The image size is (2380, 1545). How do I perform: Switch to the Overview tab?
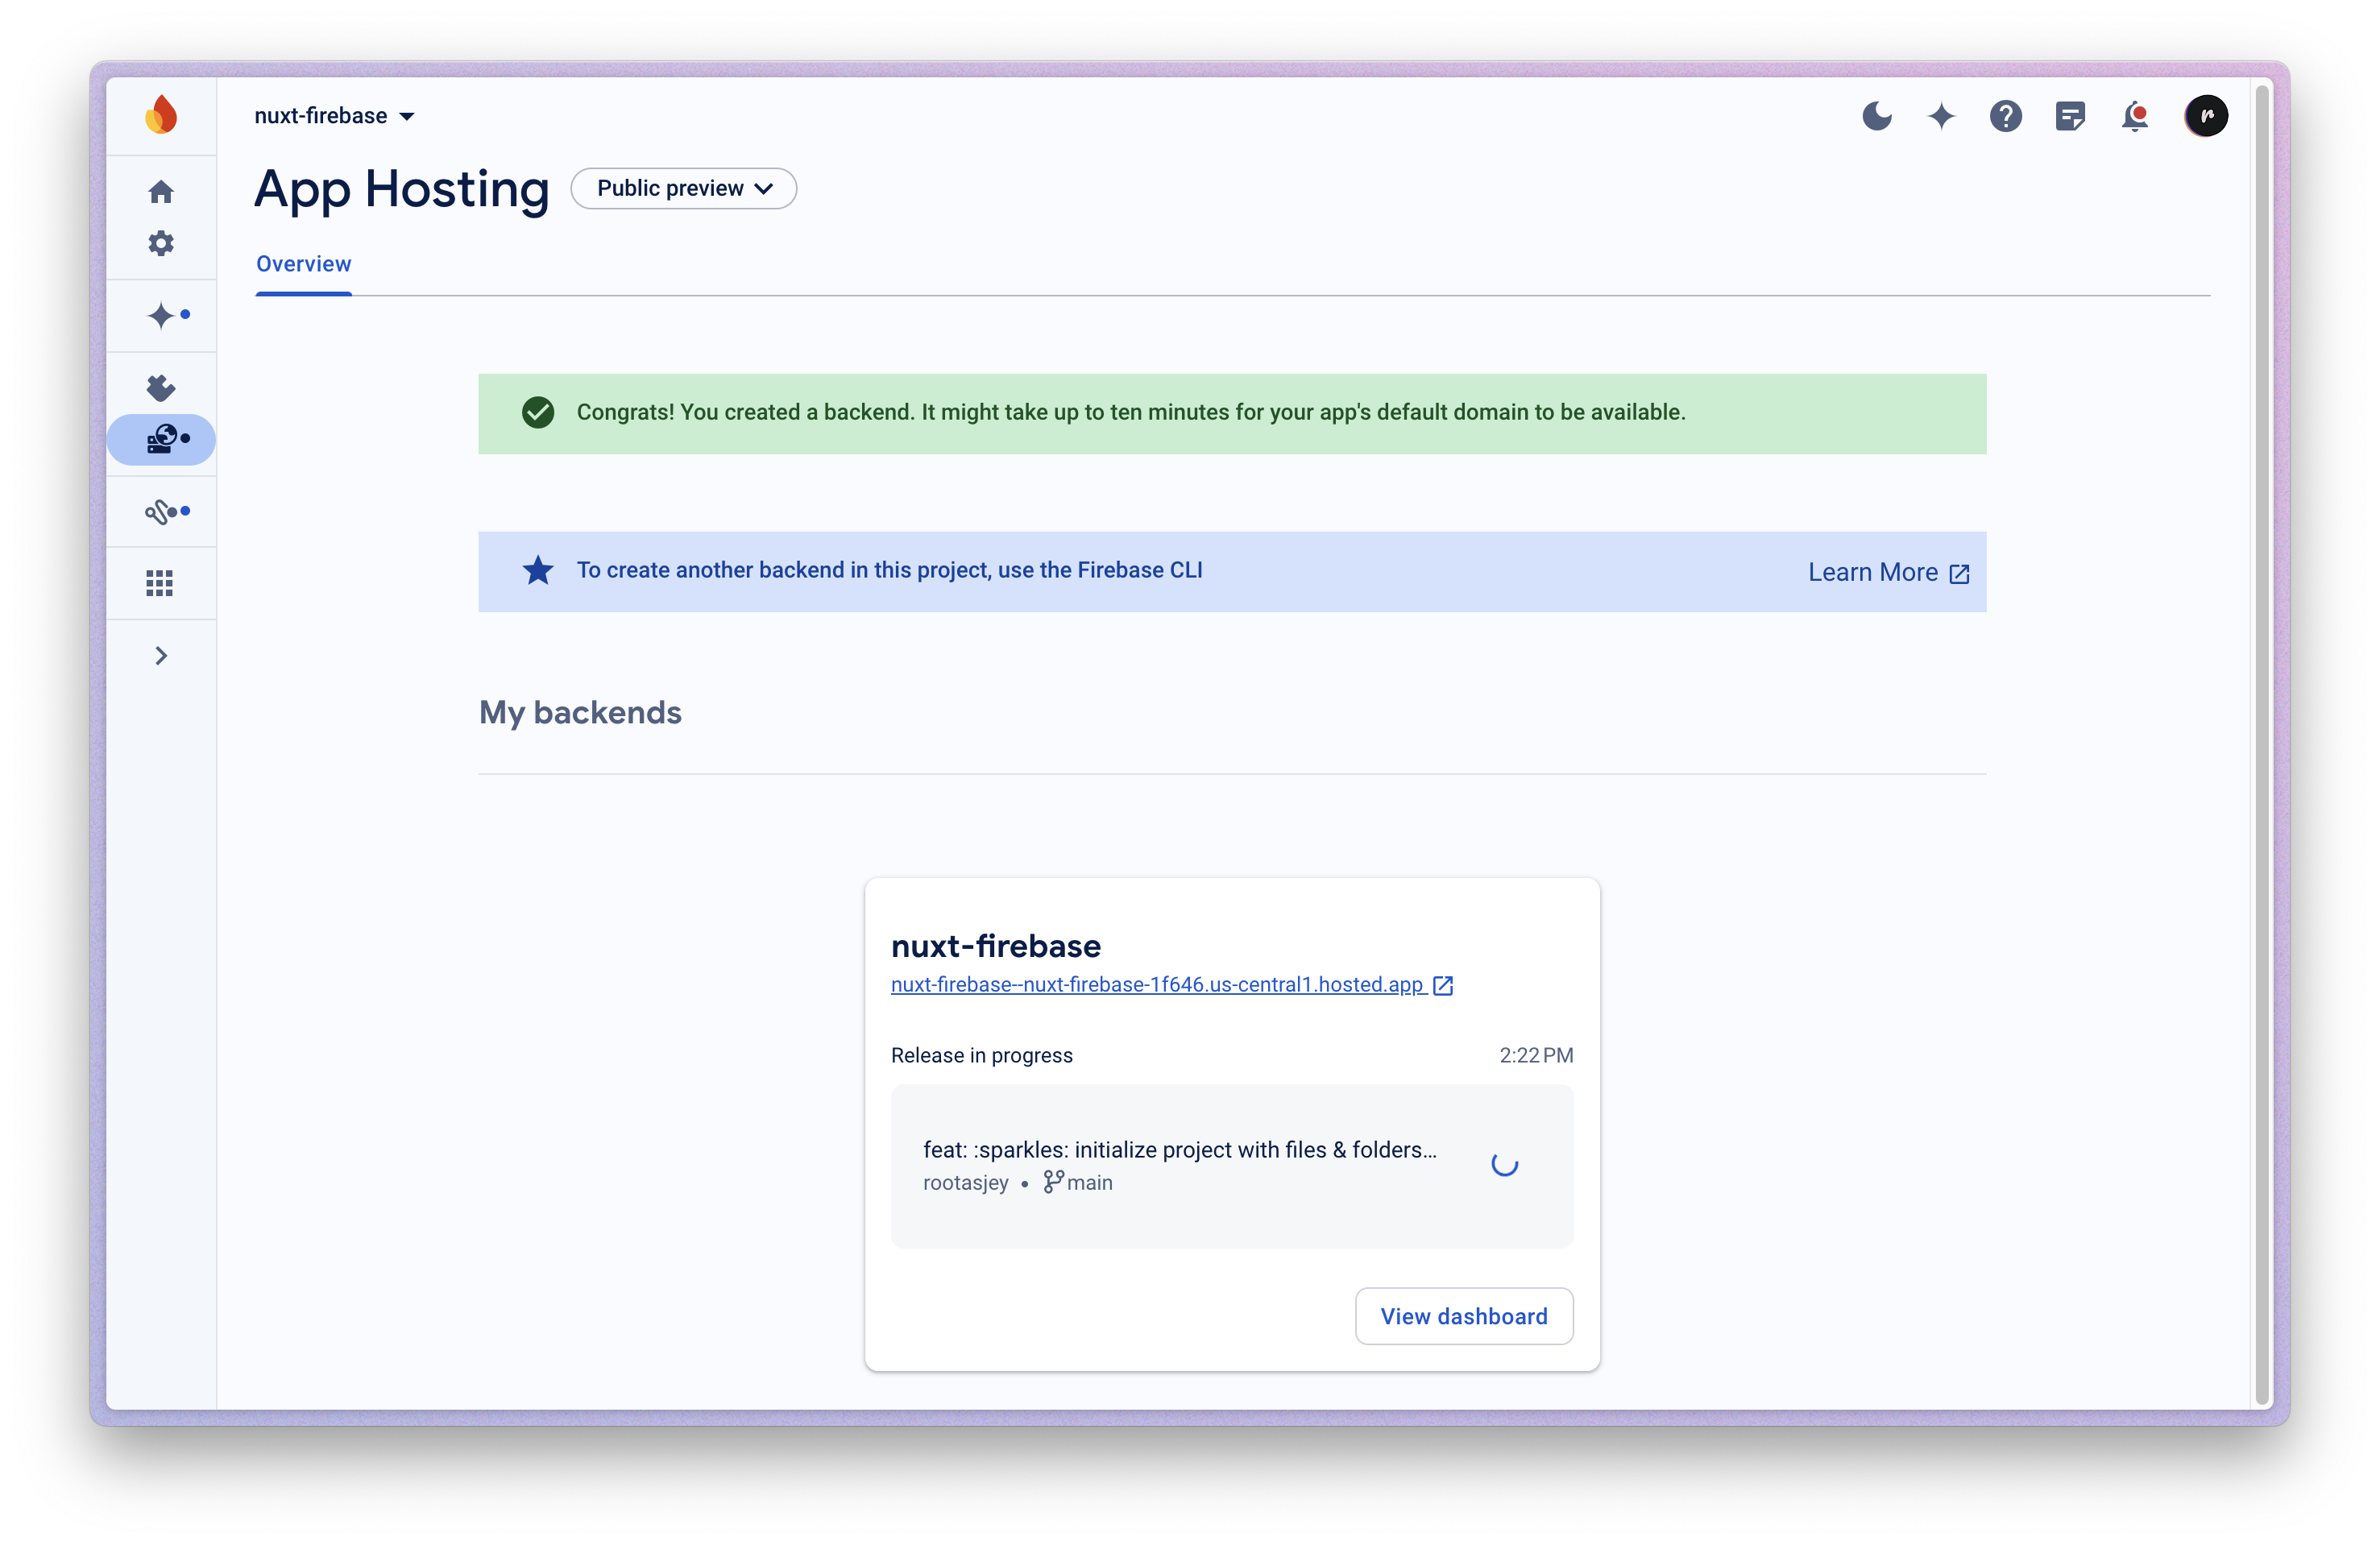click(303, 263)
